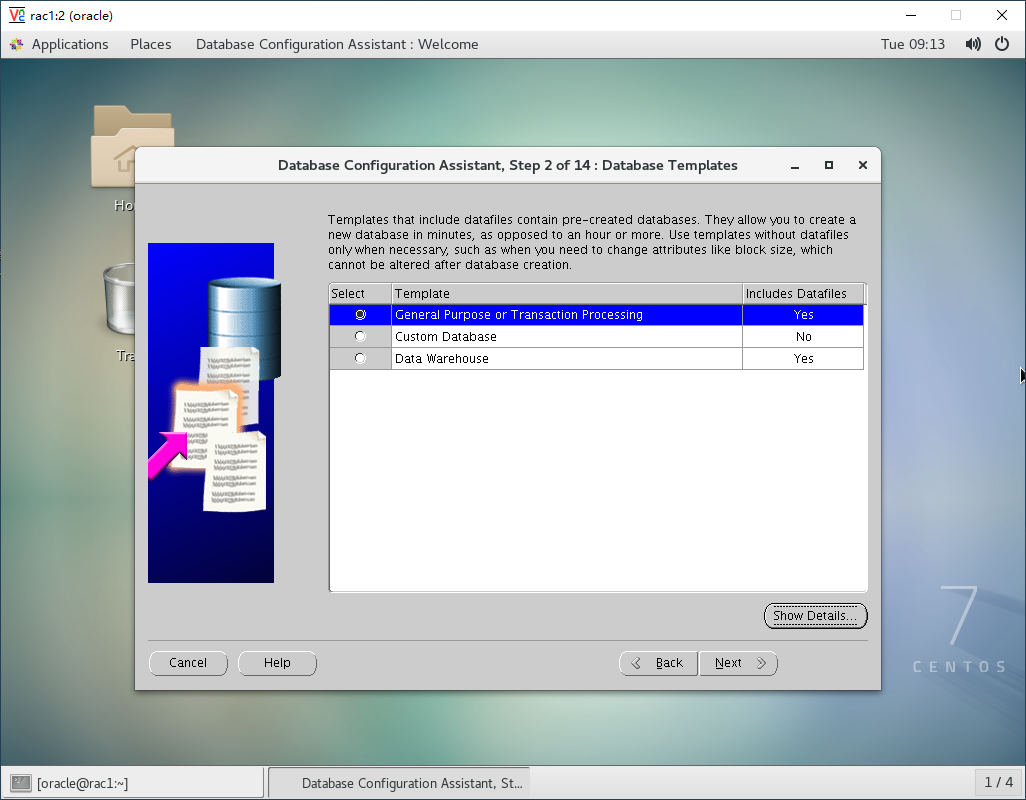This screenshot has width=1026, height=800.
Task: Open Database Configuration Assistant Welcome menu
Action: click(x=337, y=44)
